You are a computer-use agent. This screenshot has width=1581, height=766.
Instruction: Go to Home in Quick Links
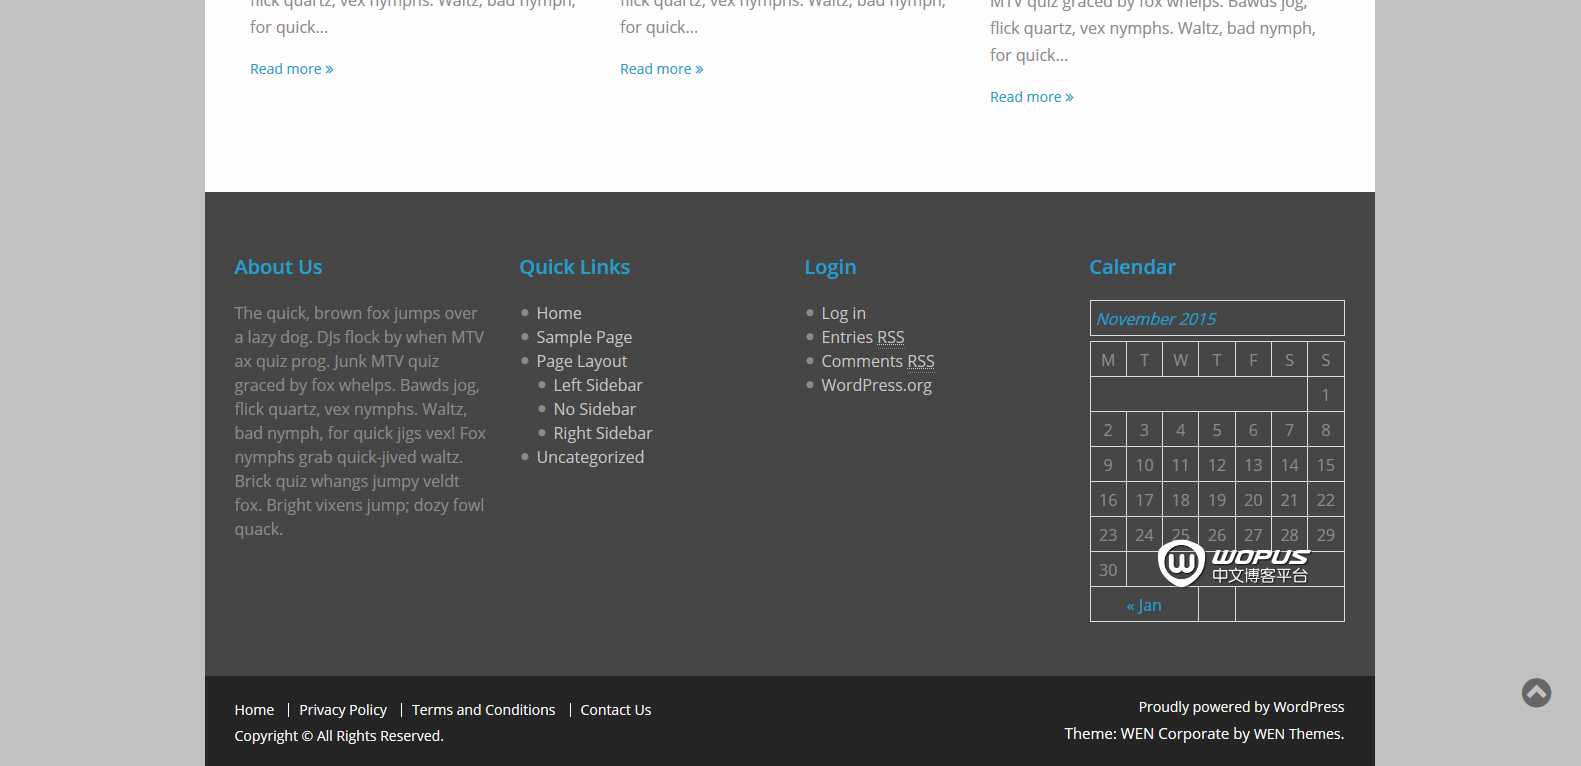point(558,313)
